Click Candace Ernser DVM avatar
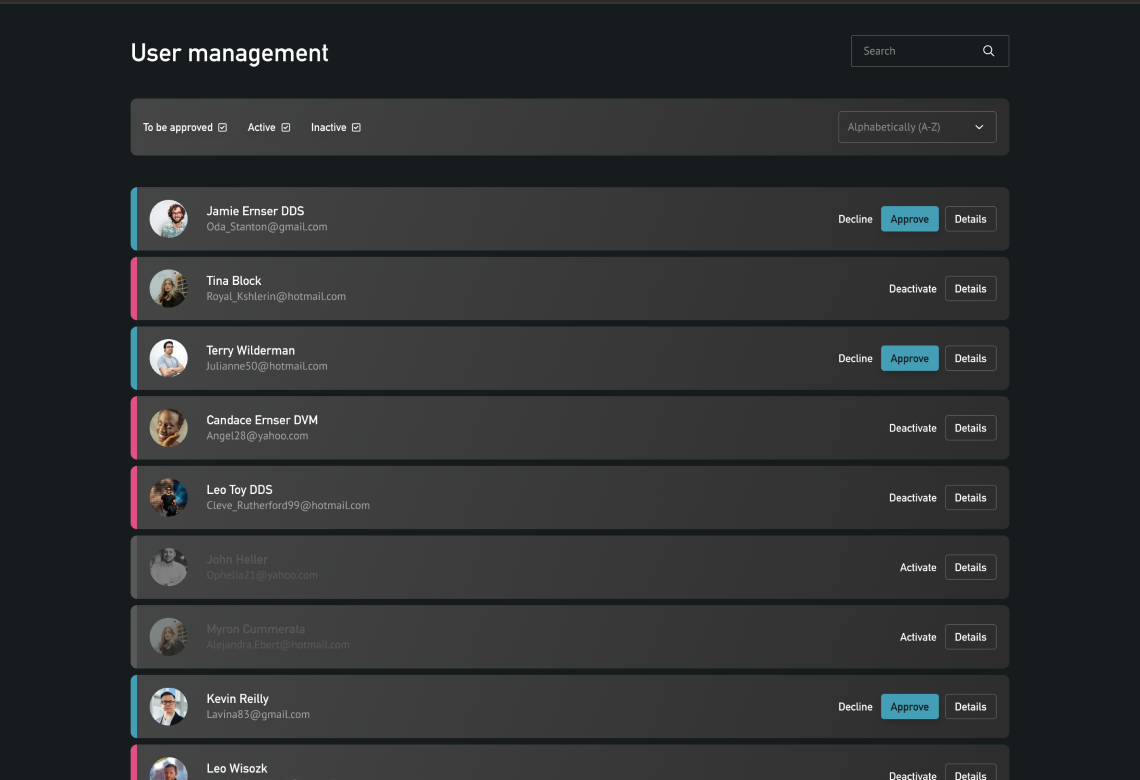 click(x=169, y=428)
